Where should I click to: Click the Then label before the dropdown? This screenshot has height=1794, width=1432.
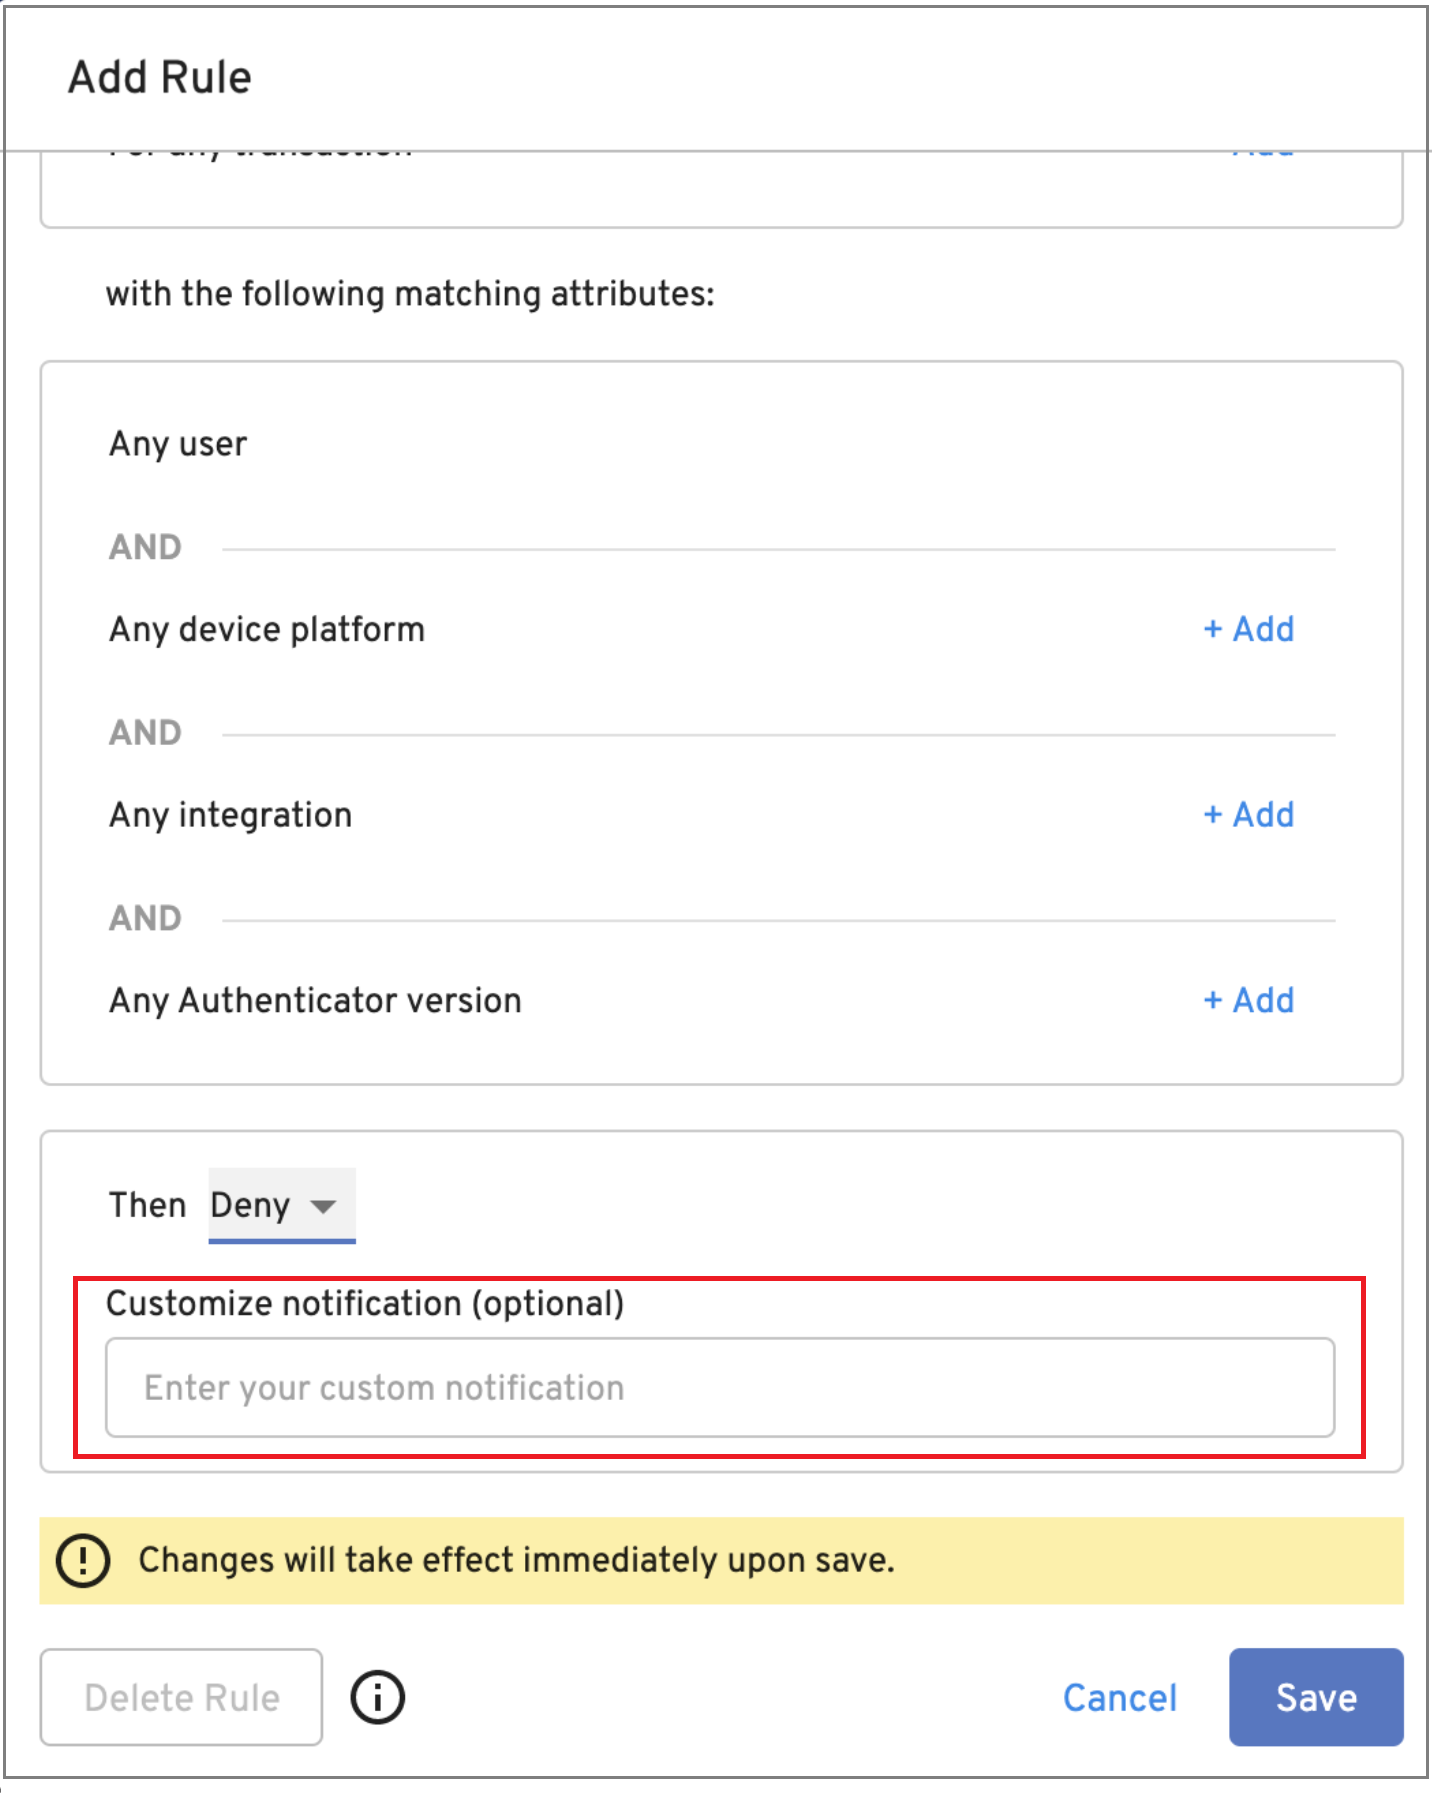[147, 1205]
